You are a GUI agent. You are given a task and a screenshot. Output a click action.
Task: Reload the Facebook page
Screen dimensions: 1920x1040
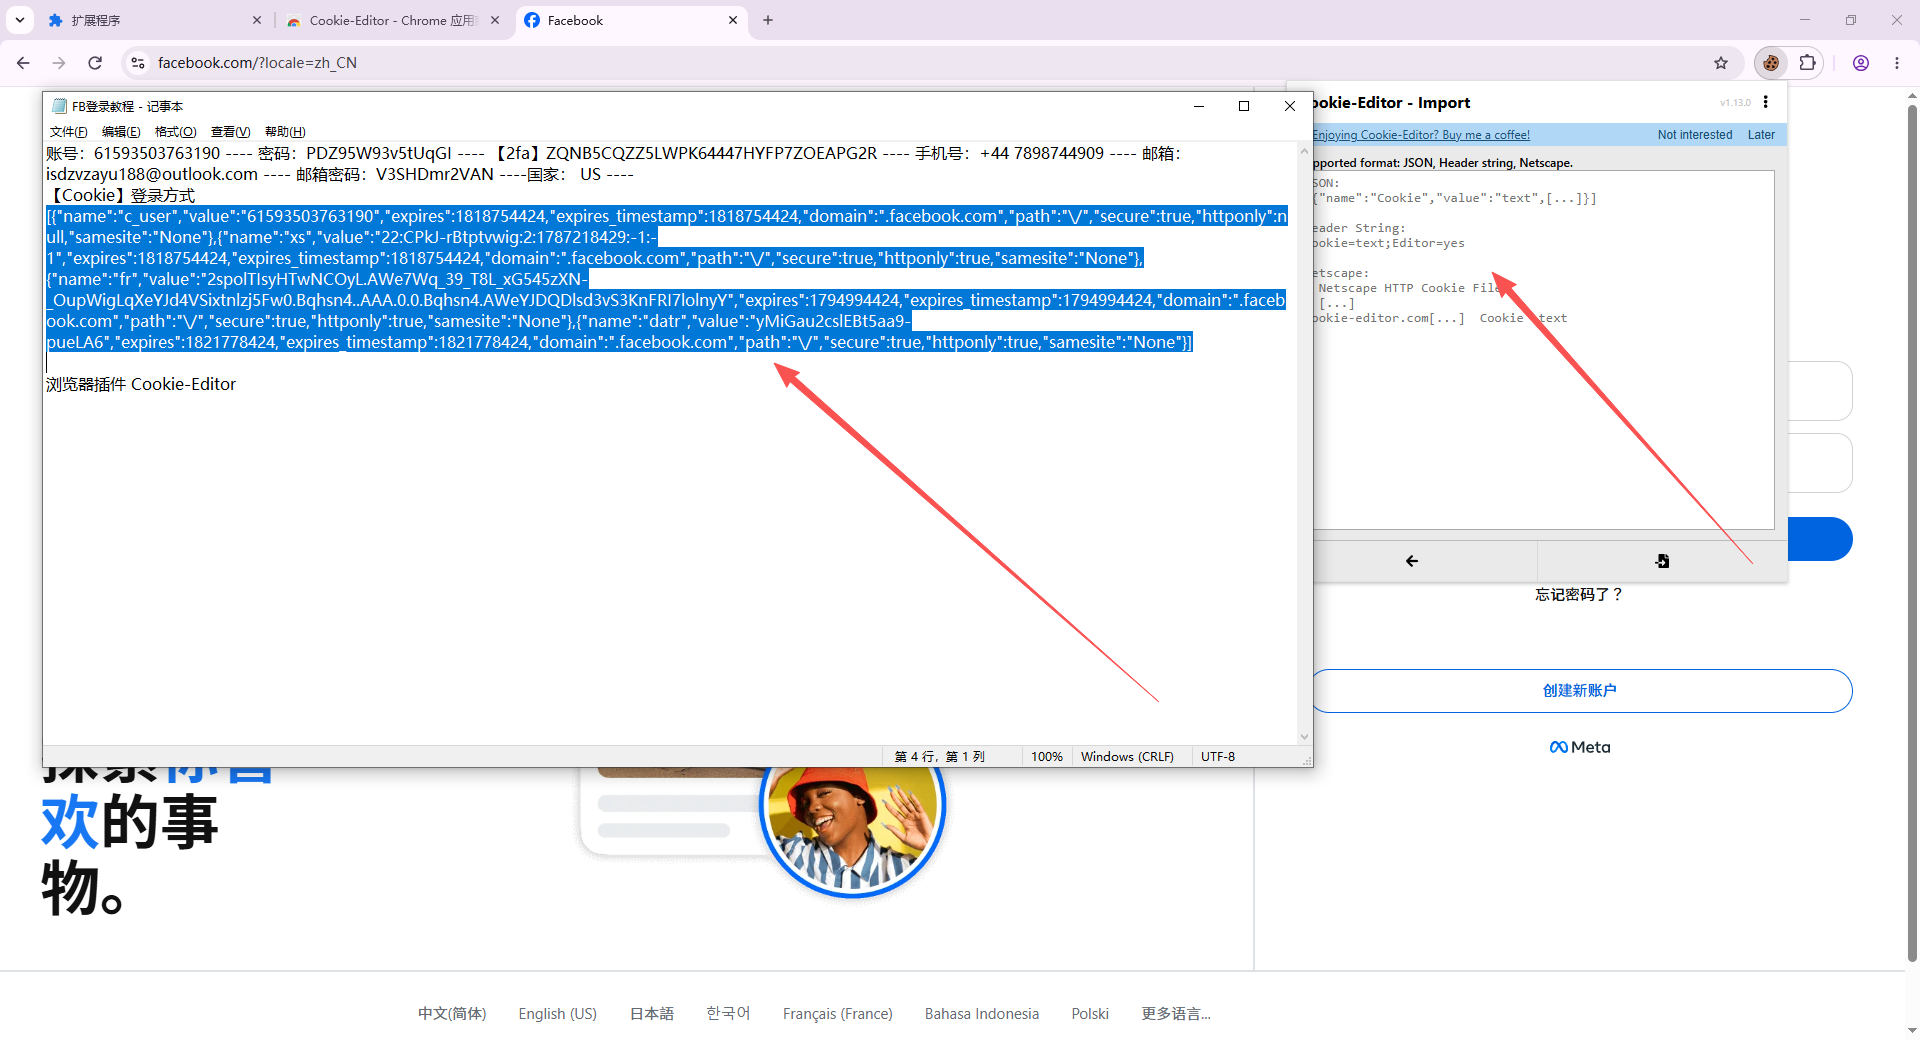tap(95, 63)
